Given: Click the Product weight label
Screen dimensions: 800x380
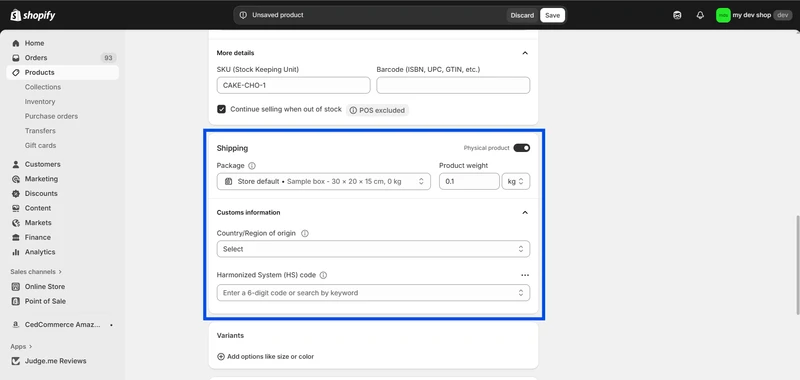Looking at the screenshot, I should [x=463, y=166].
